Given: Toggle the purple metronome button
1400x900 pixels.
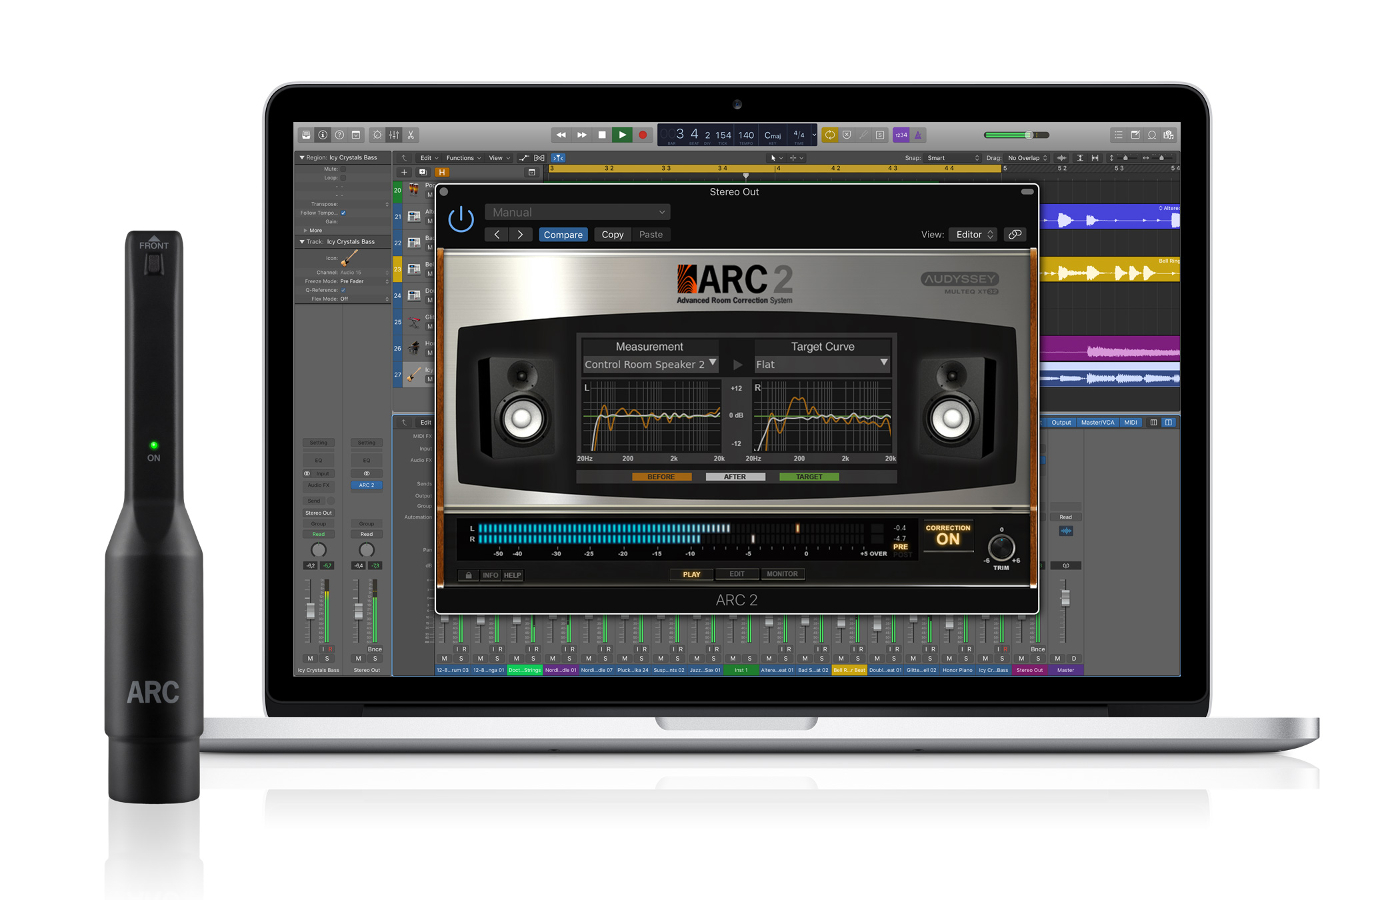Looking at the screenshot, I should pyautogui.click(x=918, y=135).
